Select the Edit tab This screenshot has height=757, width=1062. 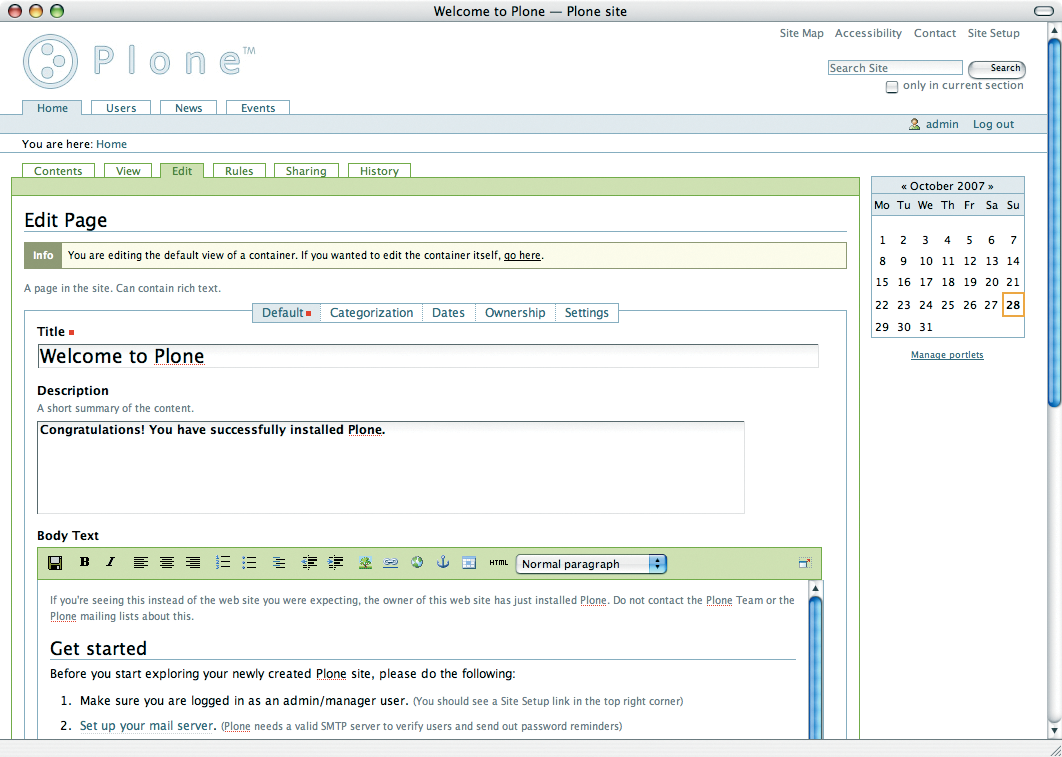coord(182,171)
